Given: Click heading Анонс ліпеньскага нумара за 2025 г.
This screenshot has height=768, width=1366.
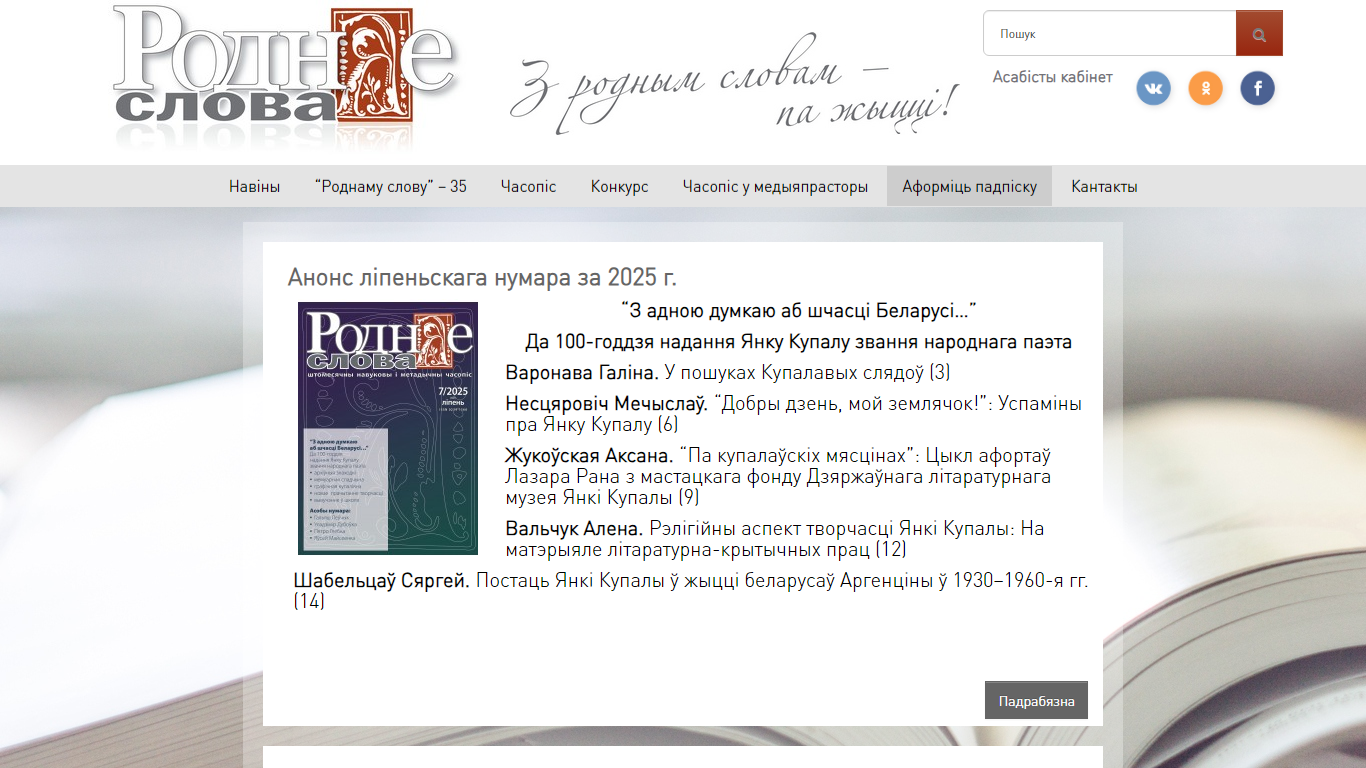Looking at the screenshot, I should click(x=482, y=278).
